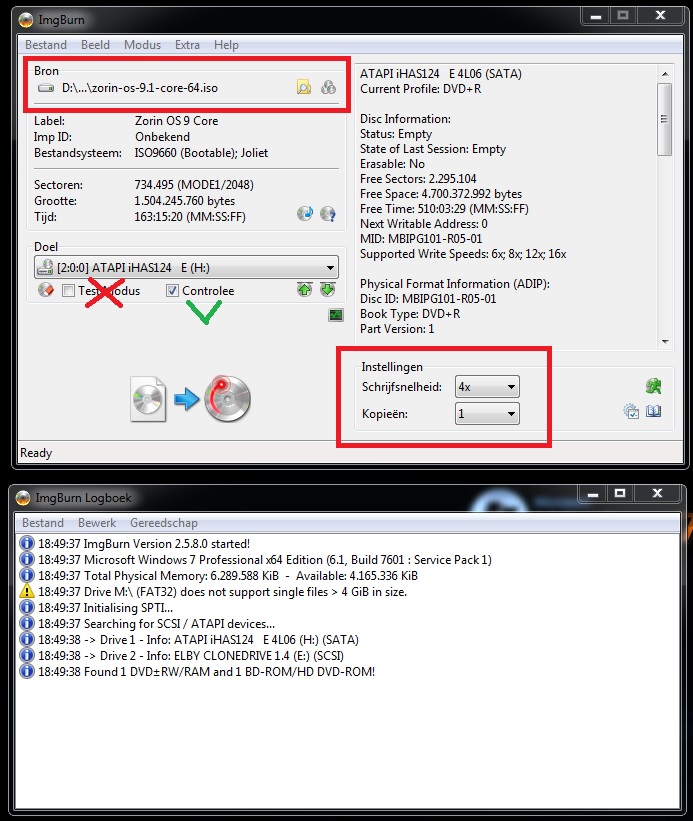Enable the Testmodus checkbox
The width and height of the screenshot is (693, 821).
pyautogui.click(x=68, y=291)
